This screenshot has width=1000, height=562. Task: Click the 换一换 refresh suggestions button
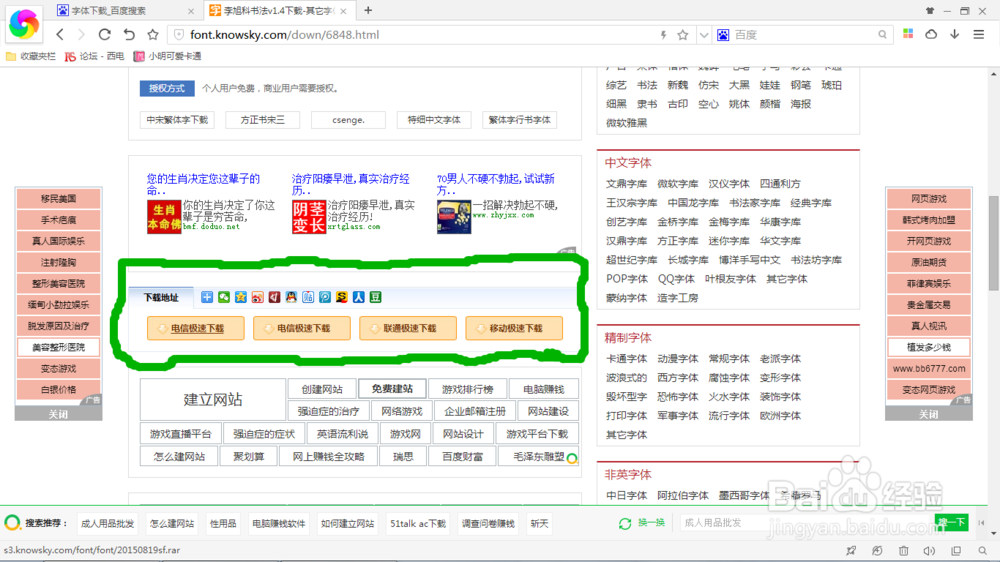click(x=642, y=523)
